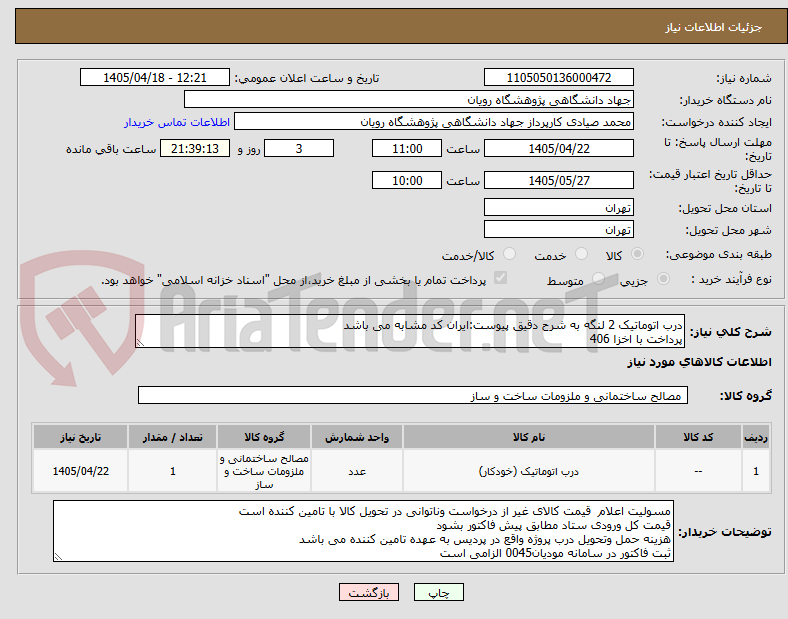The height and width of the screenshot is (619, 788).
Task: Click the چاپ print button
Action: [x=439, y=593]
